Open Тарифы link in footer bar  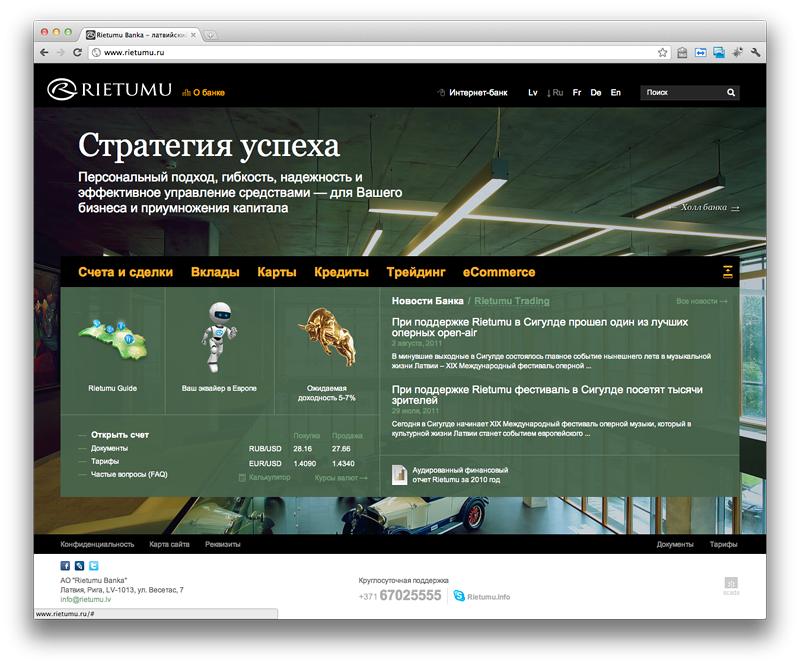pos(723,544)
